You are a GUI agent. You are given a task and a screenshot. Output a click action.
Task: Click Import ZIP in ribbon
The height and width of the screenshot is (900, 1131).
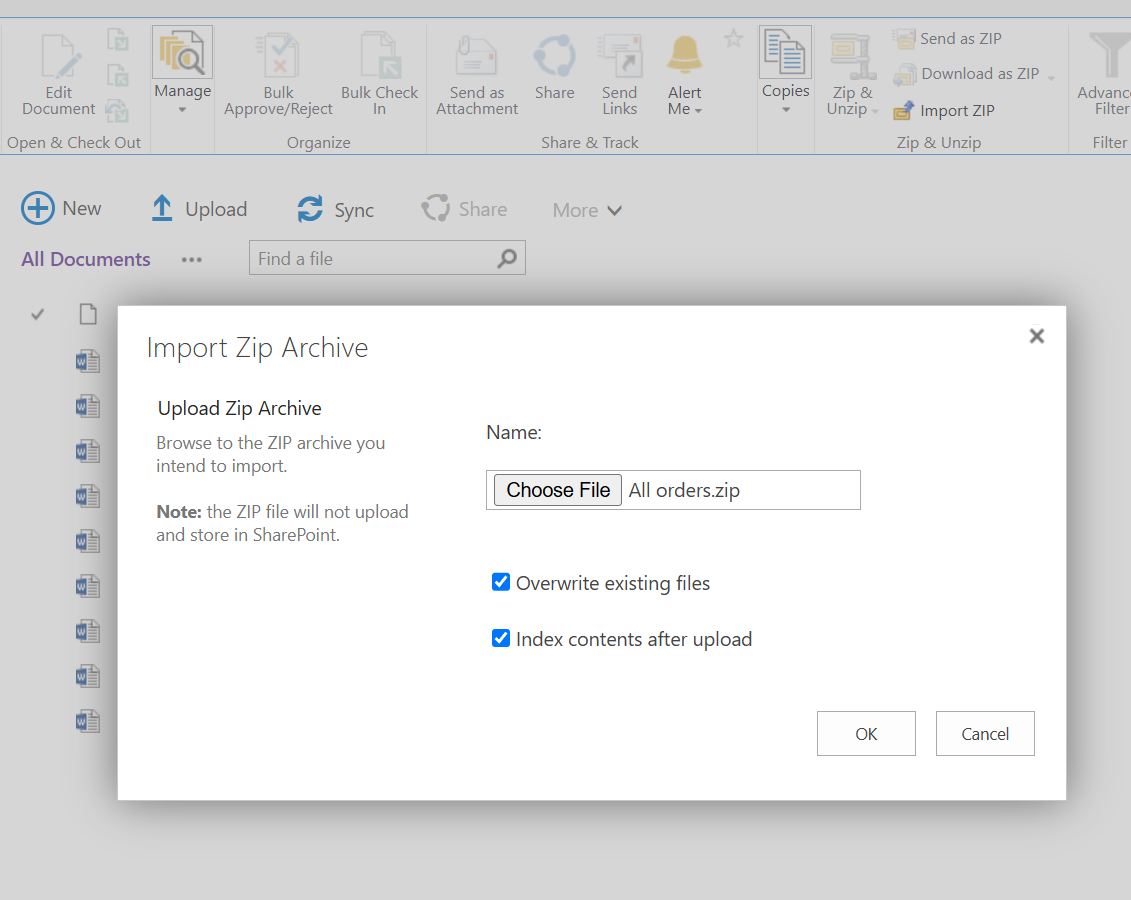pos(944,111)
